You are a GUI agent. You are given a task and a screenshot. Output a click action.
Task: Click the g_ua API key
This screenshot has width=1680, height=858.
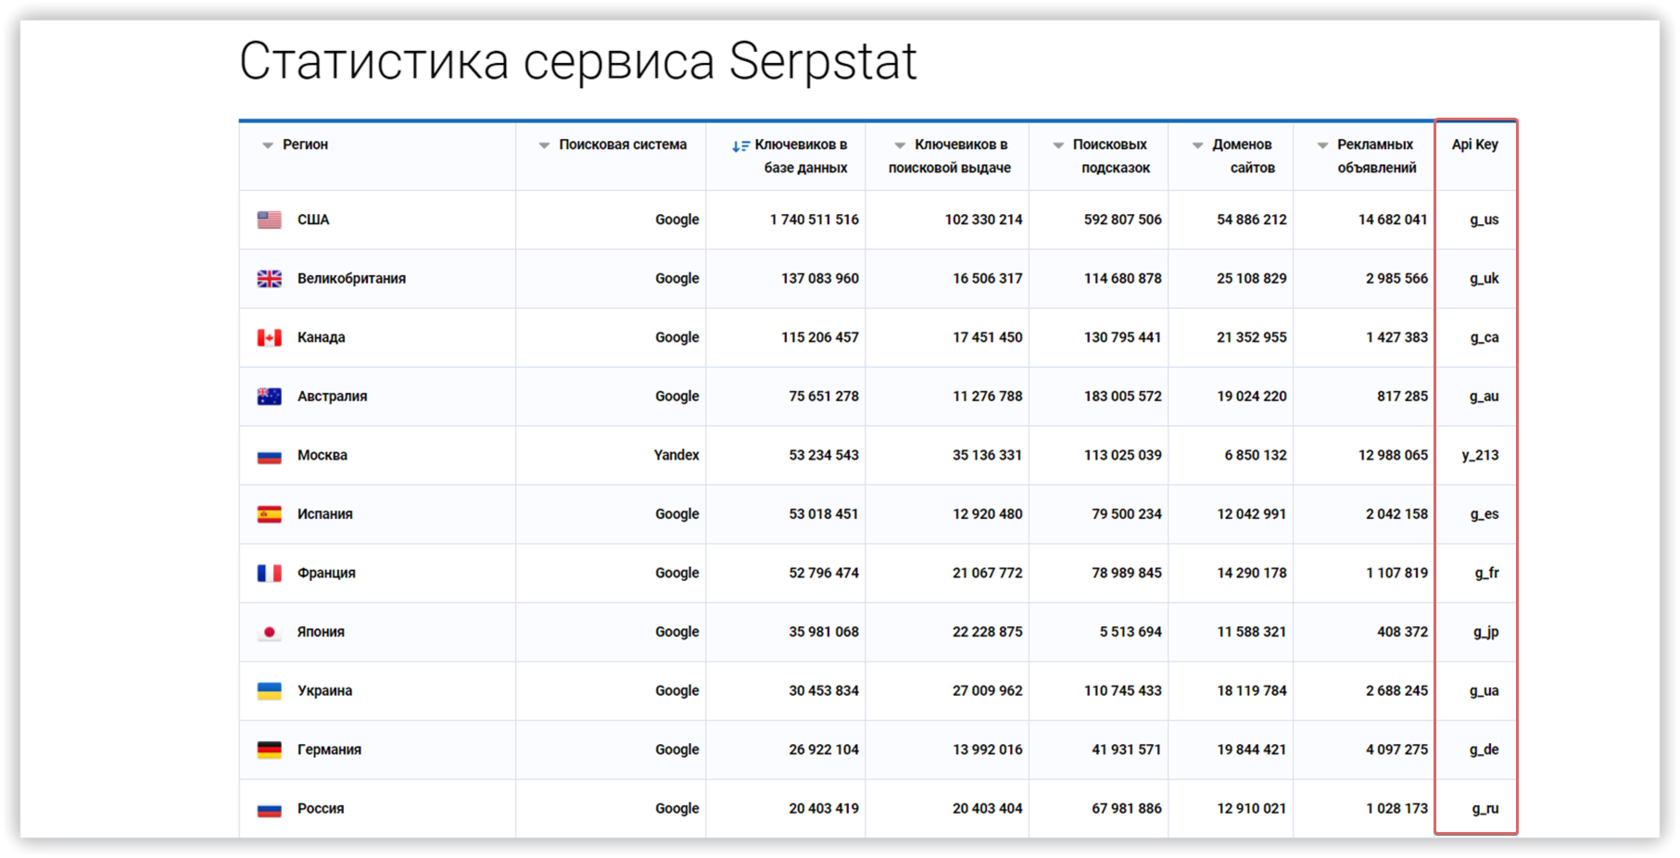coord(1484,691)
